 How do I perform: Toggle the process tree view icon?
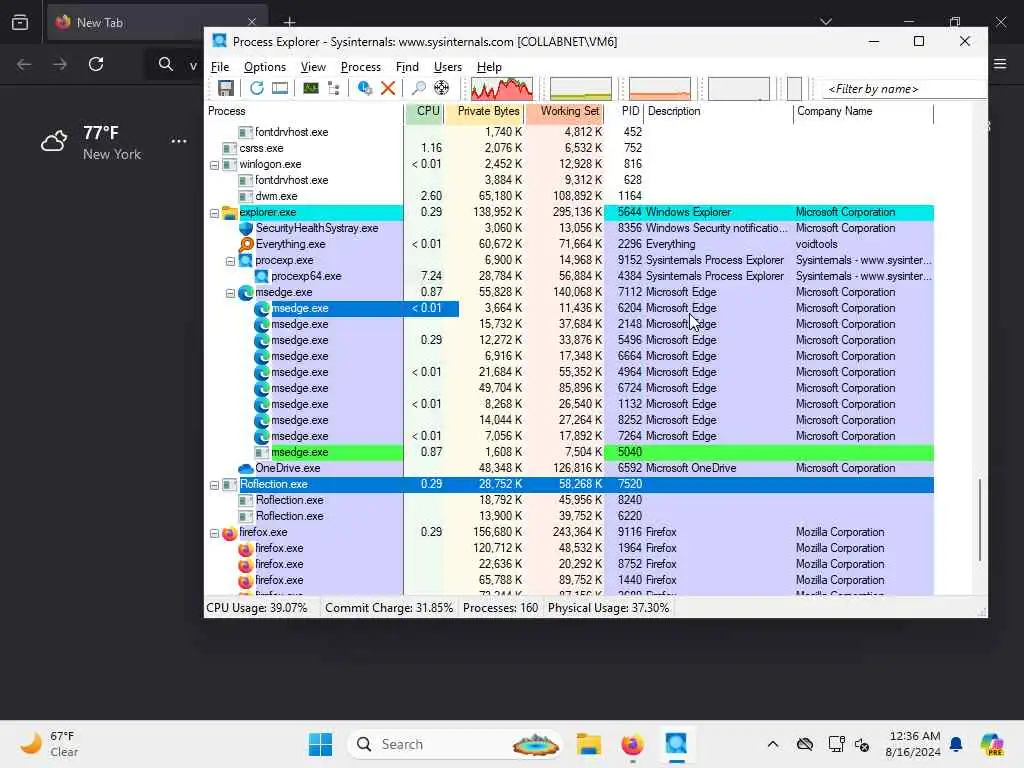334,88
